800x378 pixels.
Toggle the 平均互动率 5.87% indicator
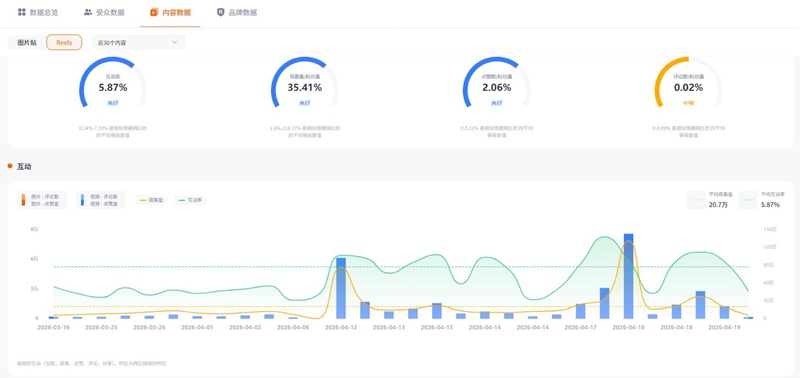click(x=762, y=200)
